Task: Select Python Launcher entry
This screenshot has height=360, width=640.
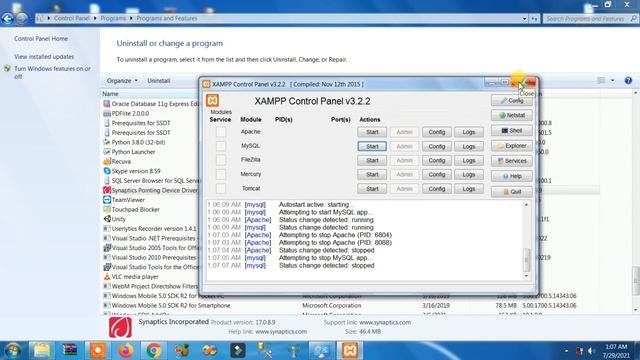Action: pos(133,152)
